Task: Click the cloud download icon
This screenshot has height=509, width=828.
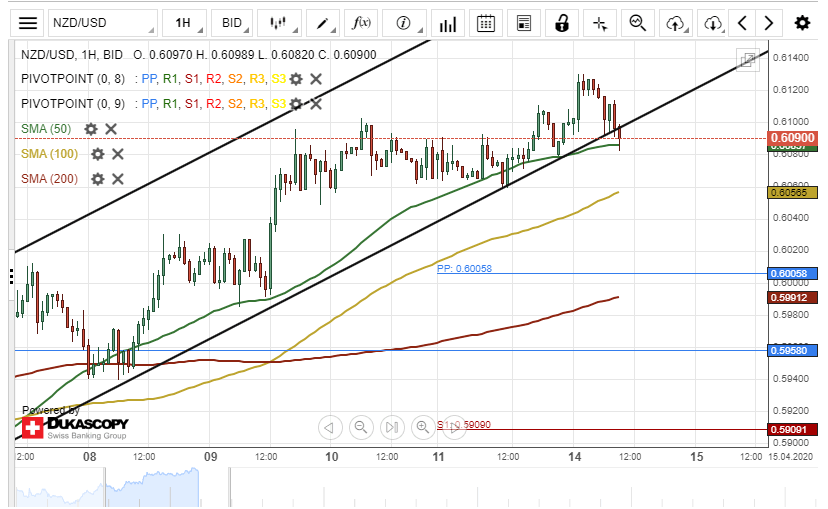Action: [x=712, y=23]
